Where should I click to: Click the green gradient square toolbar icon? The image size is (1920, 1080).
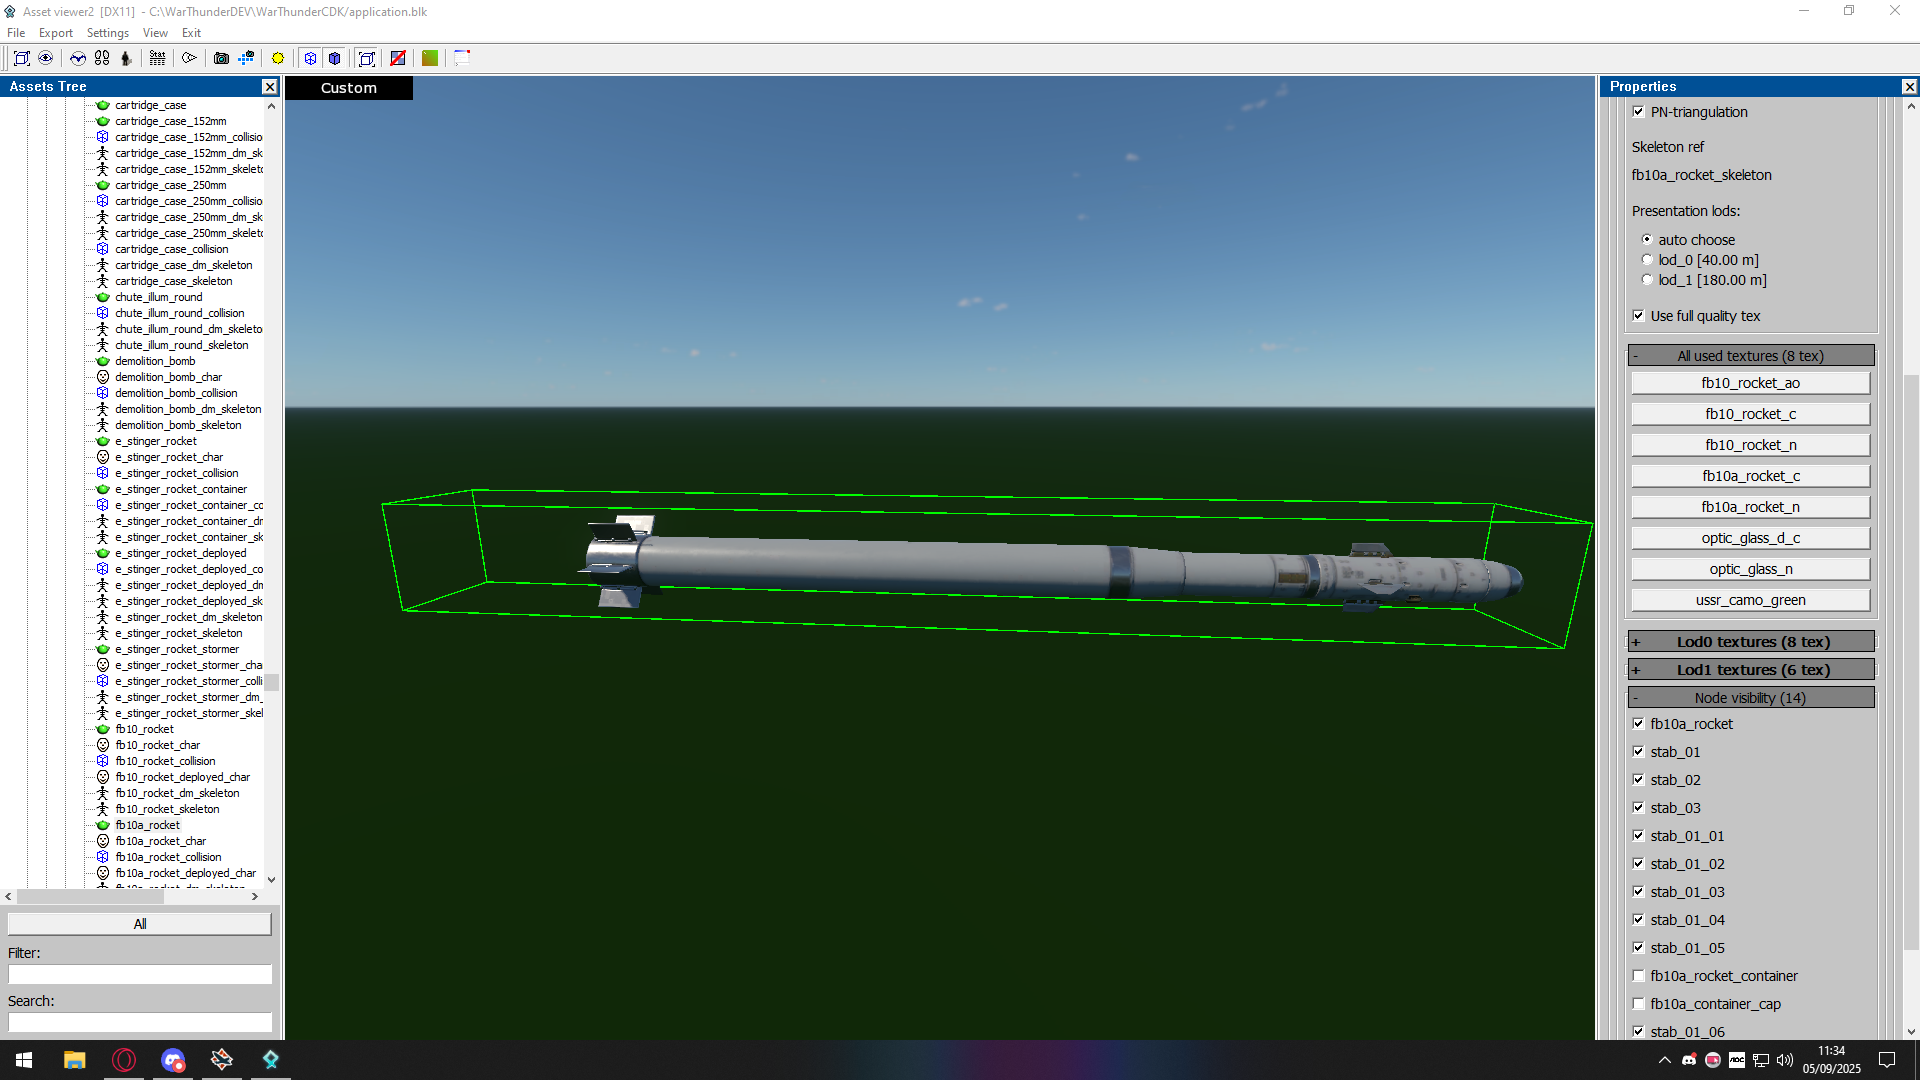coord(430,58)
